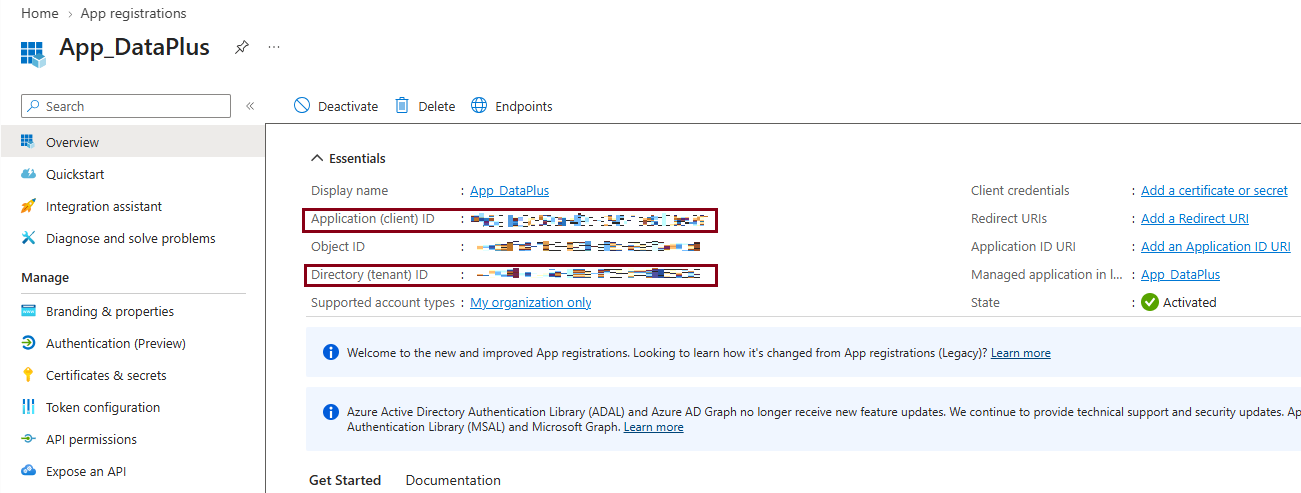Click the Endpoints globe icon
1301x493 pixels.
479,105
